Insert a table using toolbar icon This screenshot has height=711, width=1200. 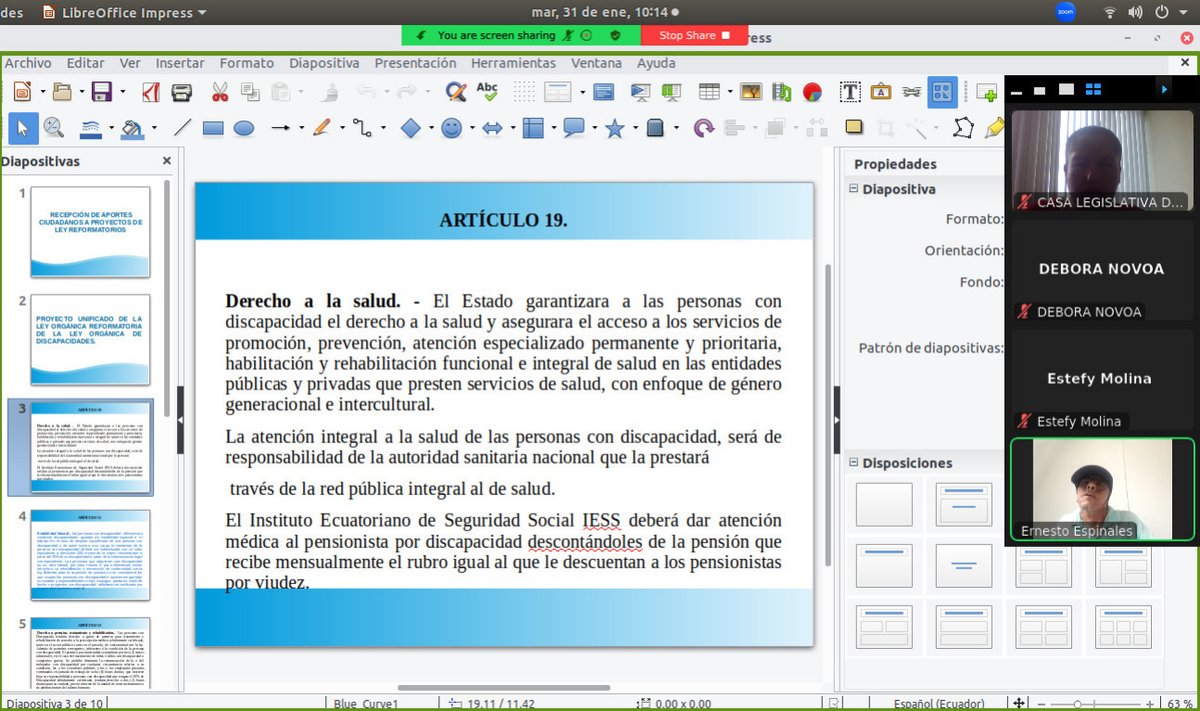pos(709,92)
